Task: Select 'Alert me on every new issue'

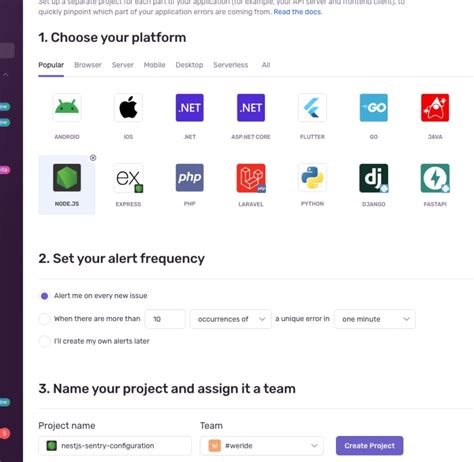Action: point(44,296)
